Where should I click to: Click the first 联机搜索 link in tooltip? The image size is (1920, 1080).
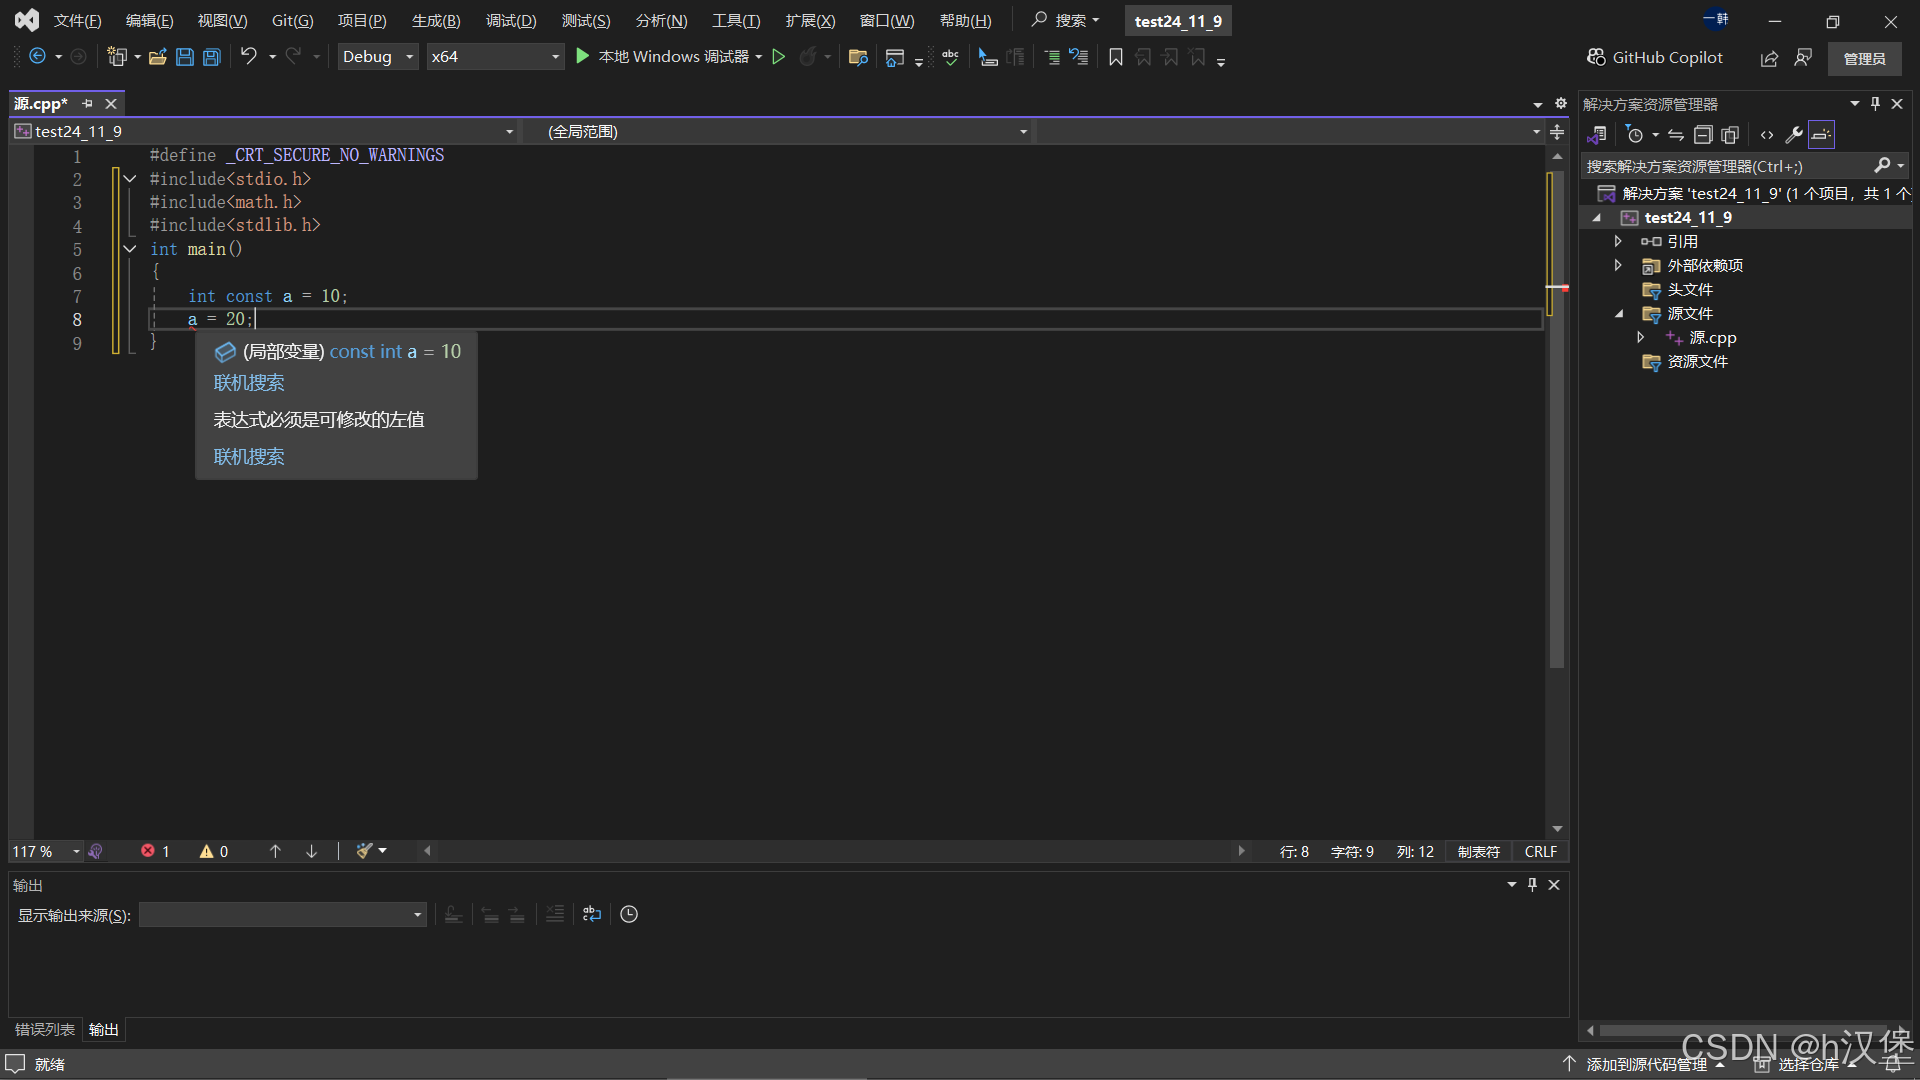tap(249, 383)
